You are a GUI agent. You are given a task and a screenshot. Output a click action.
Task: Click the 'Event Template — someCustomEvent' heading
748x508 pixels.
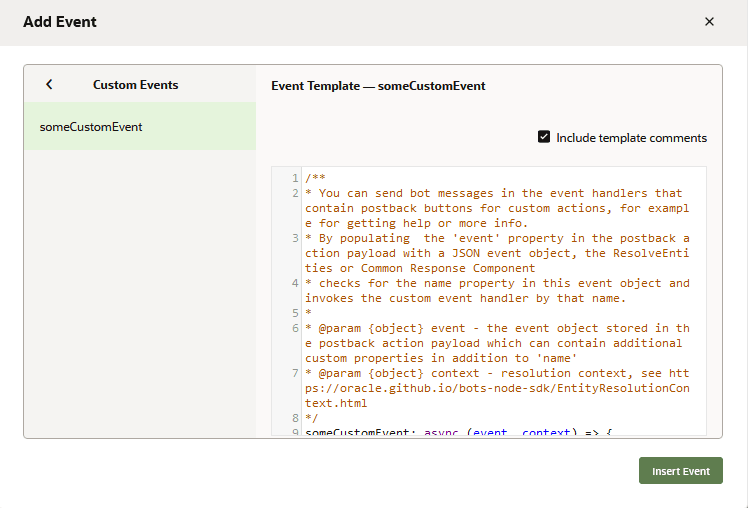point(378,86)
